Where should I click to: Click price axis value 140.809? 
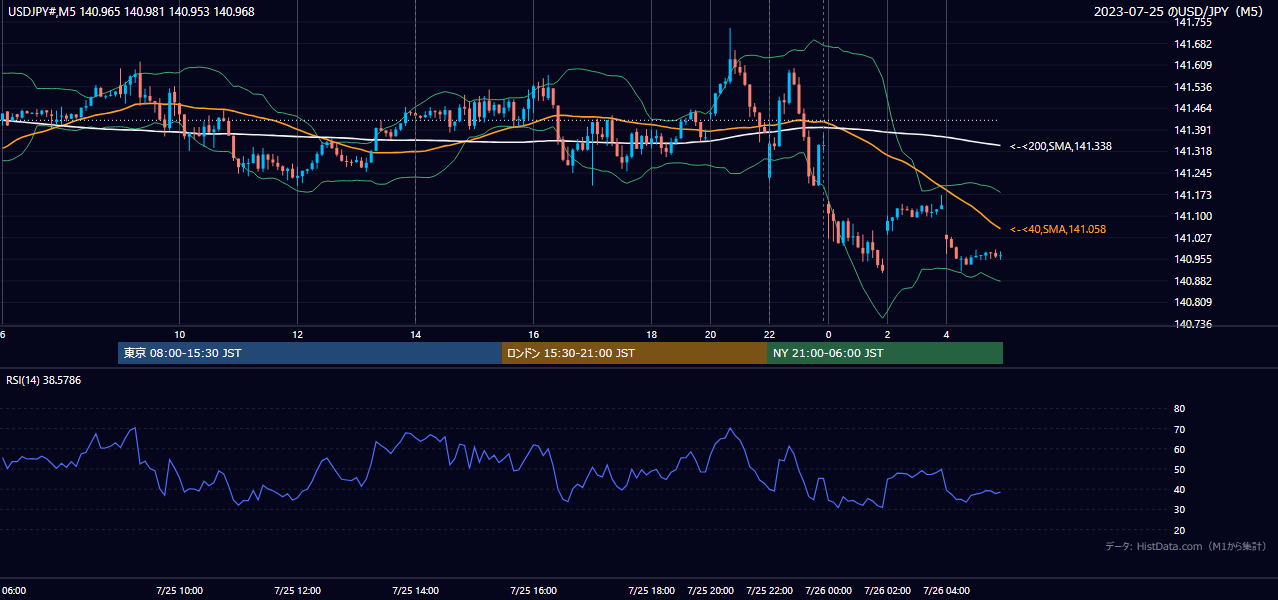pos(1194,302)
